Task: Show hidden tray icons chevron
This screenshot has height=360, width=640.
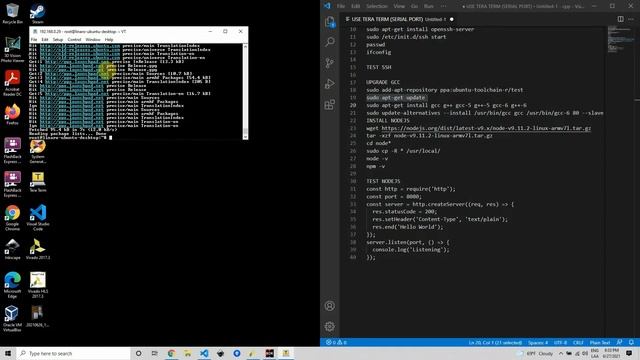Action: (x=561, y=353)
